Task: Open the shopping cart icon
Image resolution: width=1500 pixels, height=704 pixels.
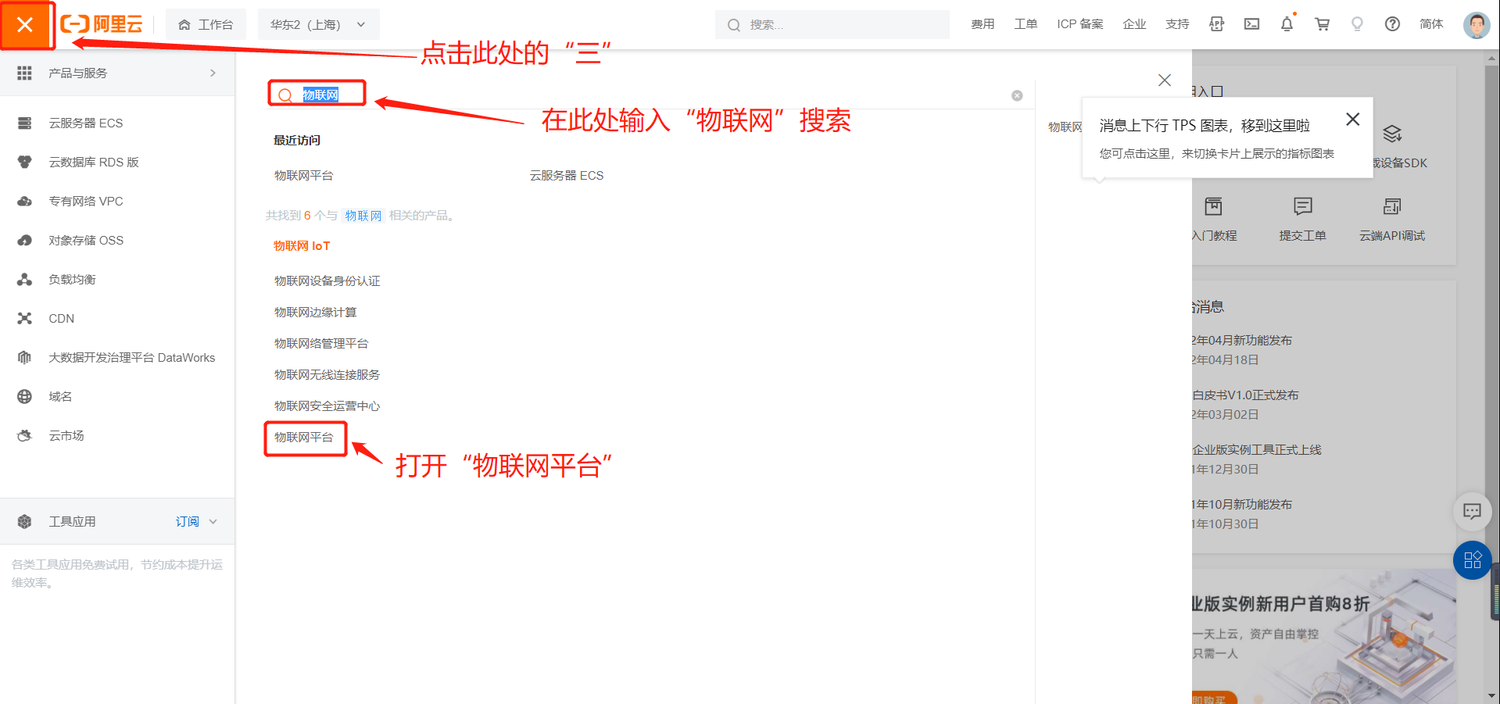Action: coord(1322,24)
